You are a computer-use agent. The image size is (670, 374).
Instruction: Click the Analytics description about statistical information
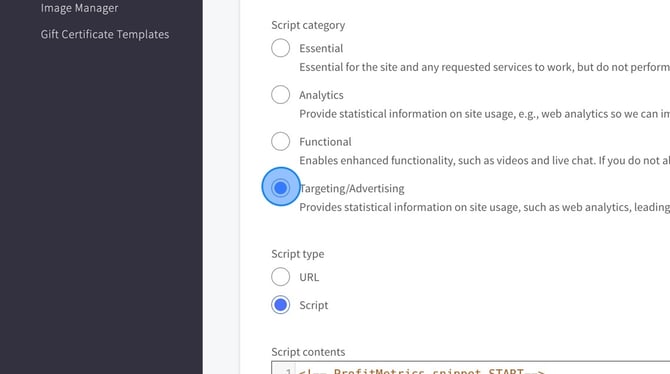[x=485, y=114]
